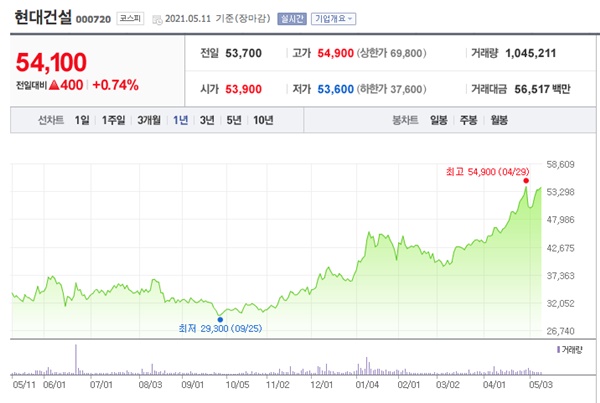
Task: Click the 58,609 price axis label
Action: point(560,165)
